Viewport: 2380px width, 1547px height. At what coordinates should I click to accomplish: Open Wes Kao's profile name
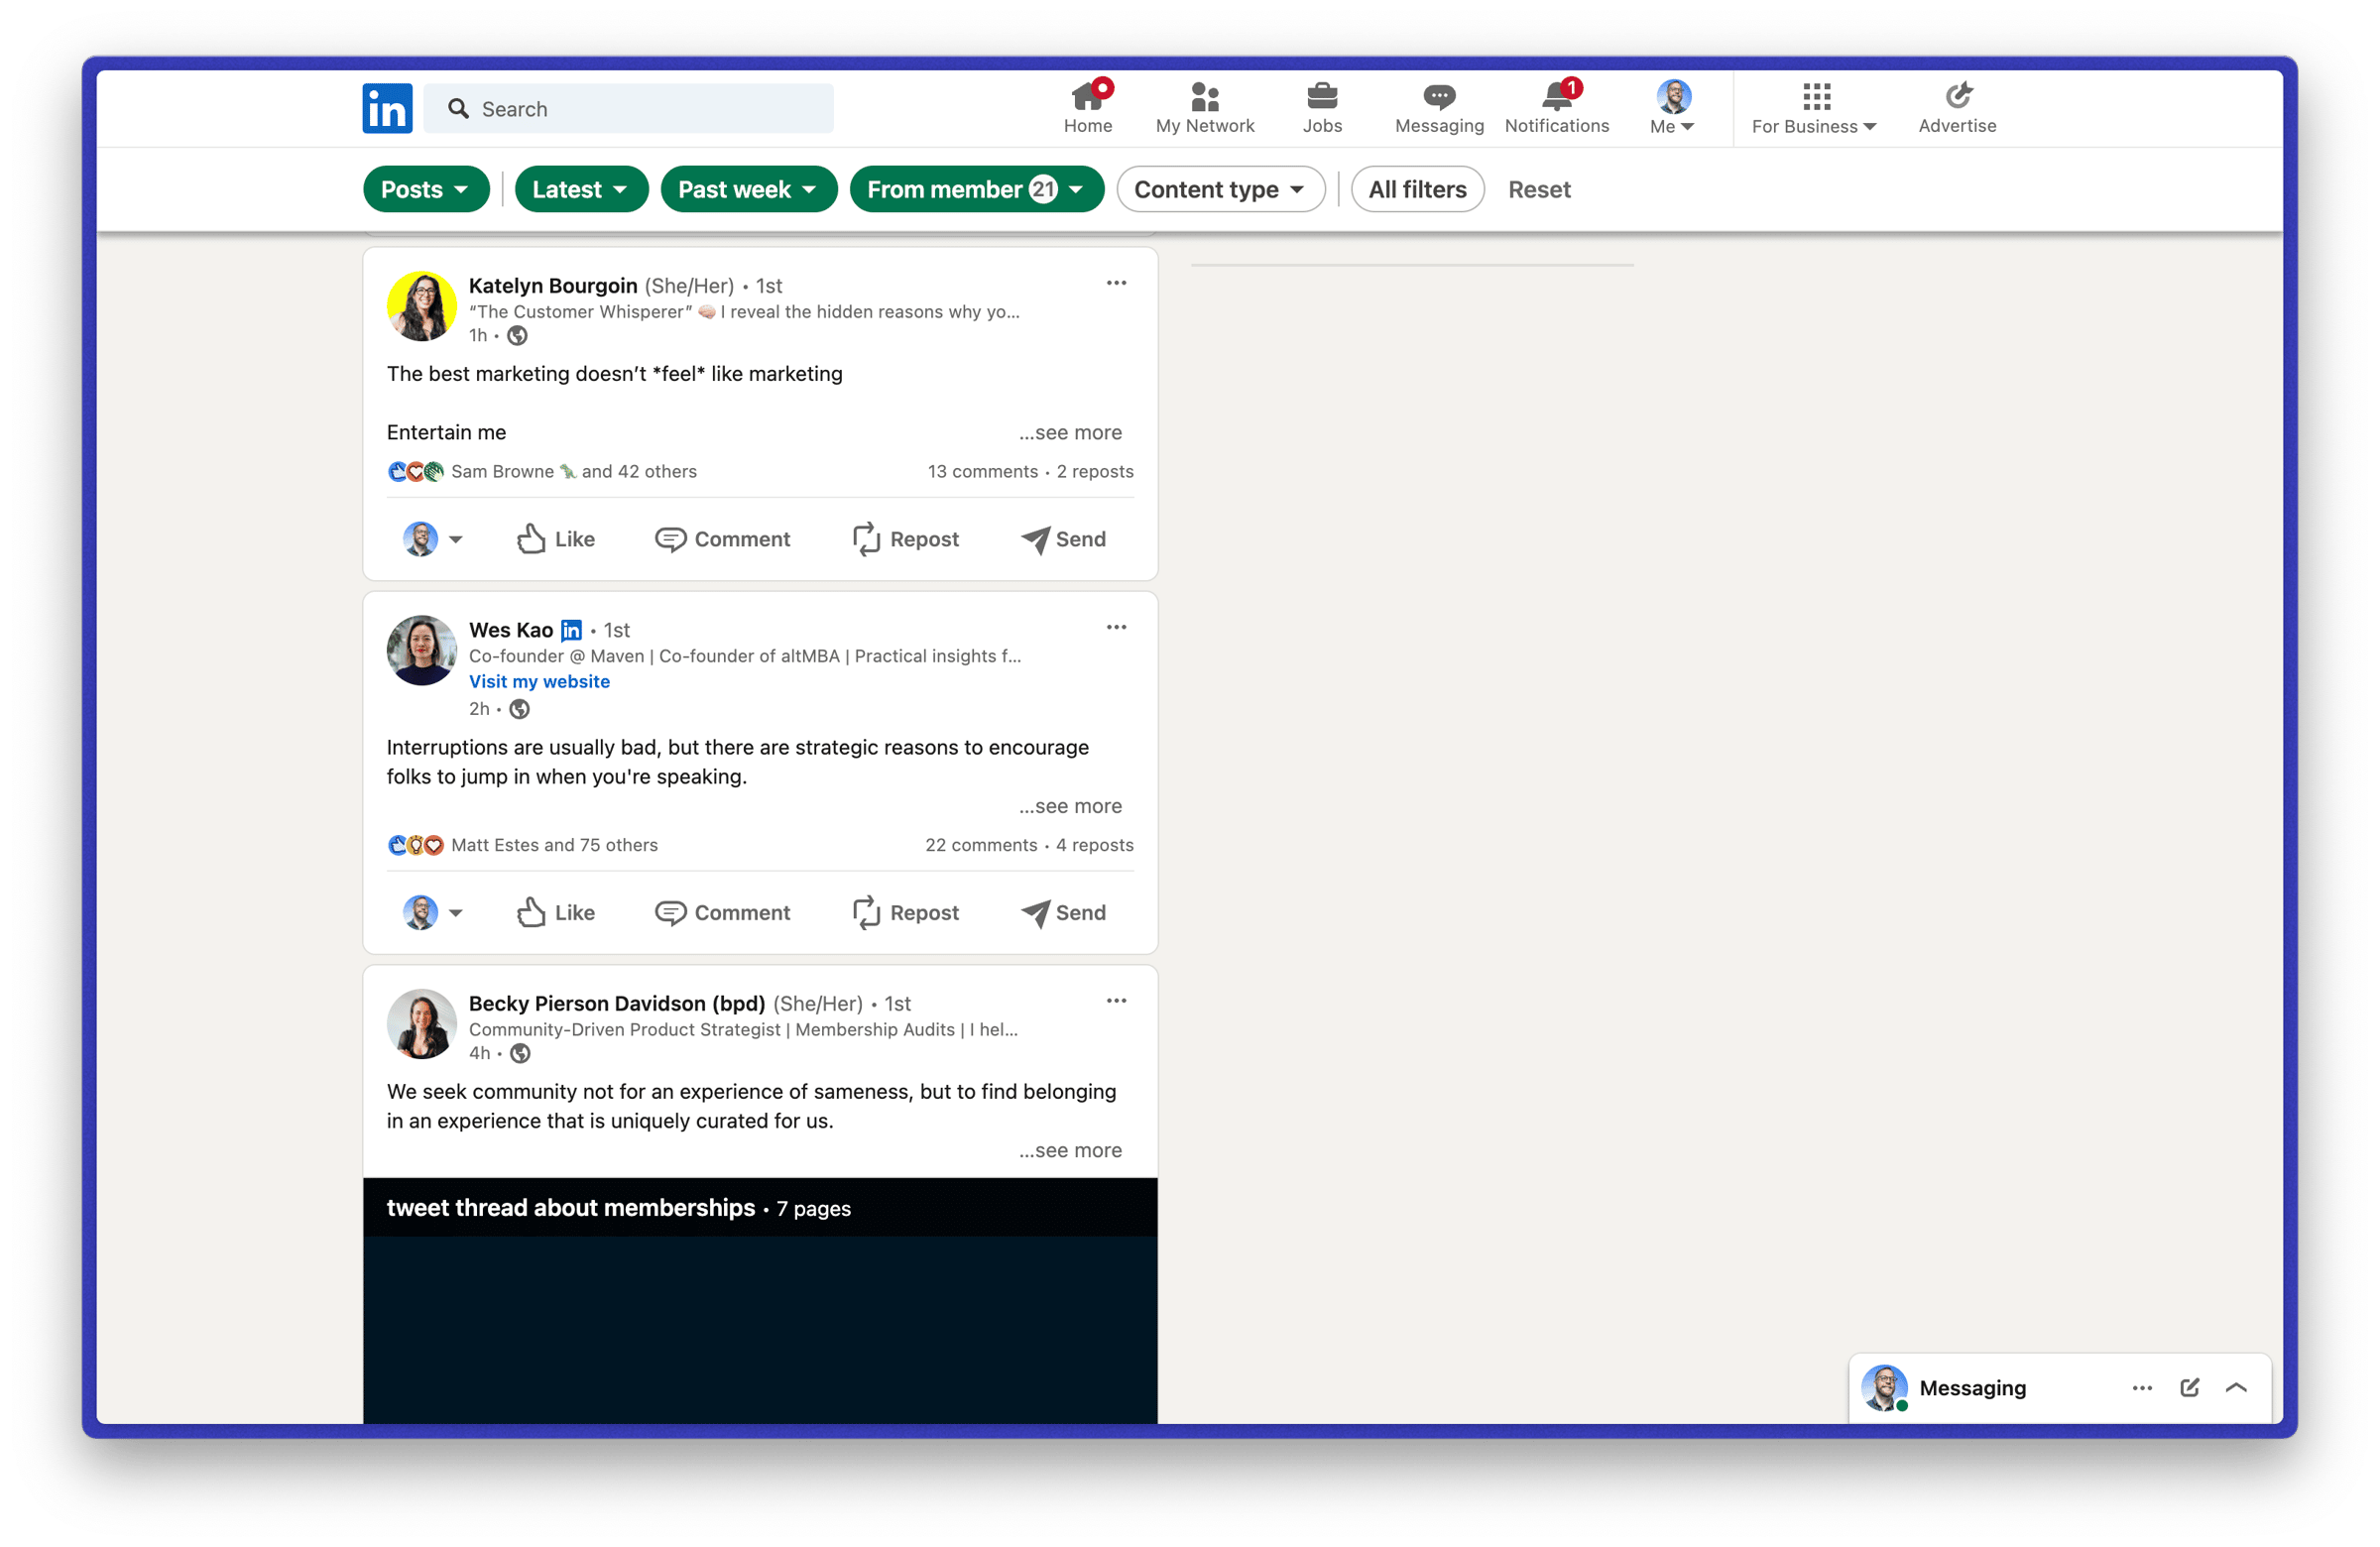coord(511,629)
